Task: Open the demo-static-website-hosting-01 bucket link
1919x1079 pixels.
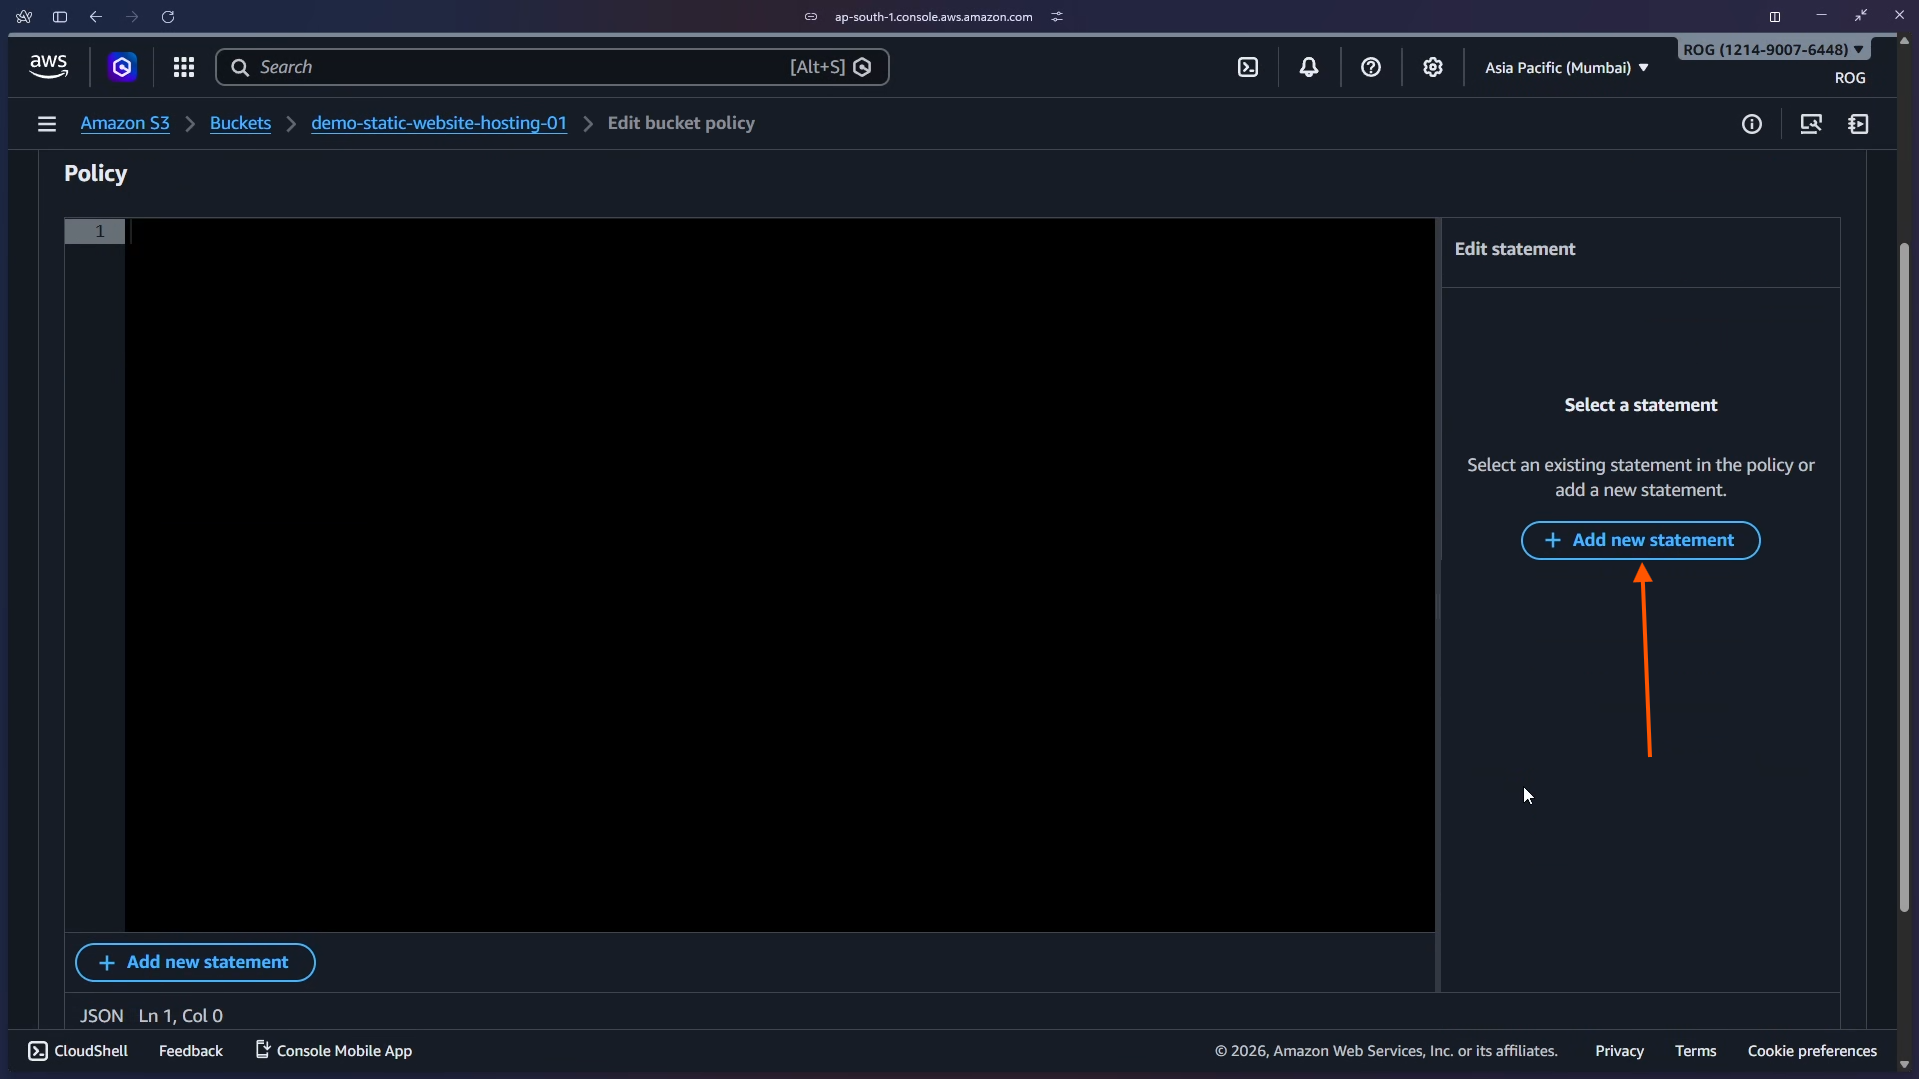Action: click(x=439, y=123)
